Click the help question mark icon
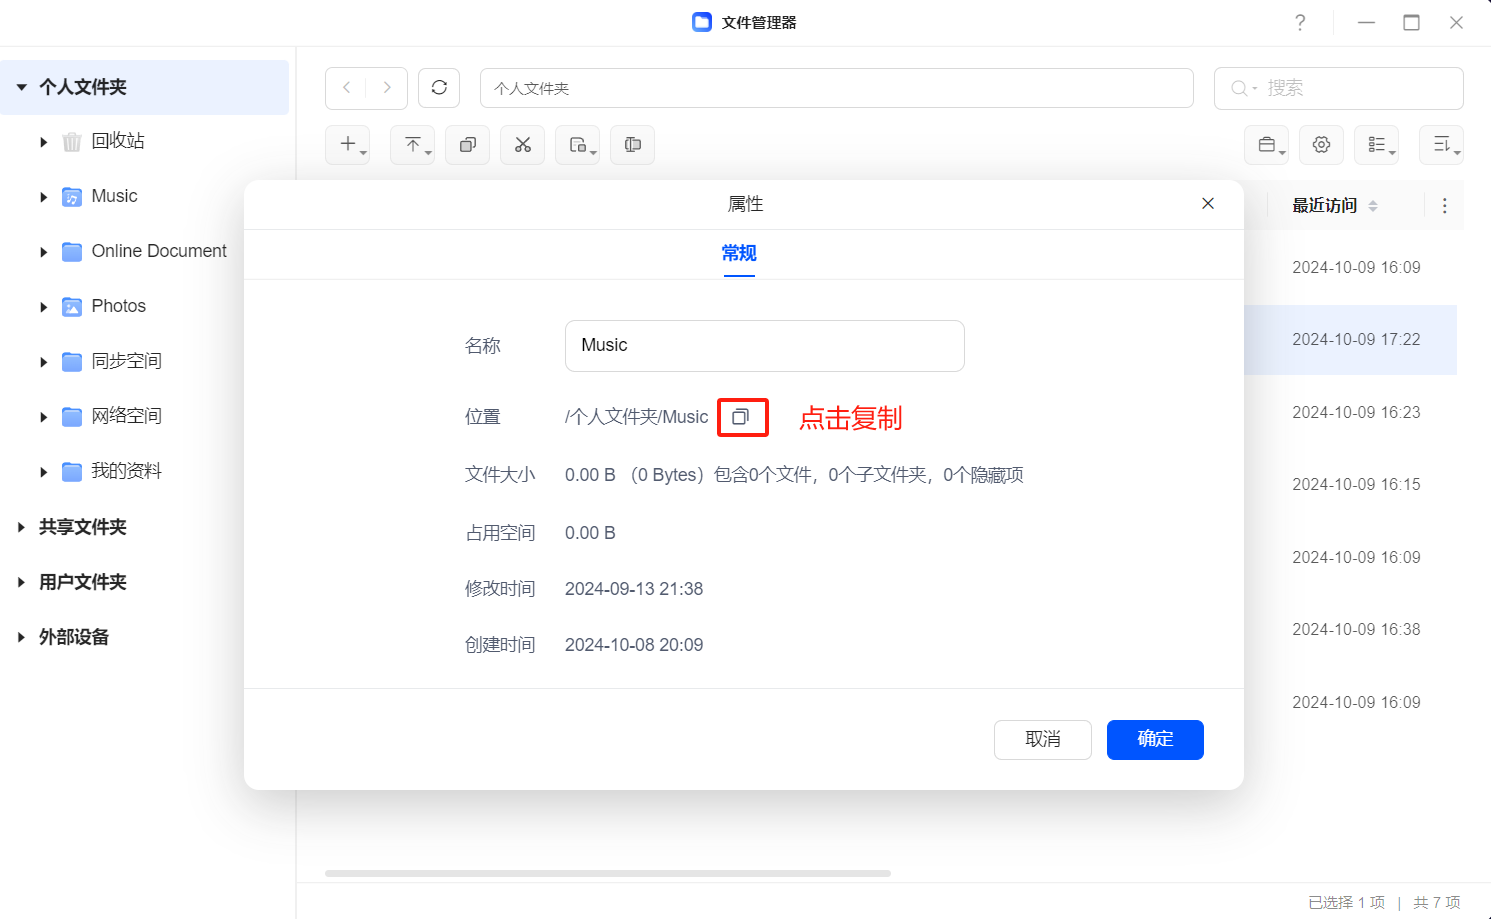 (1299, 22)
